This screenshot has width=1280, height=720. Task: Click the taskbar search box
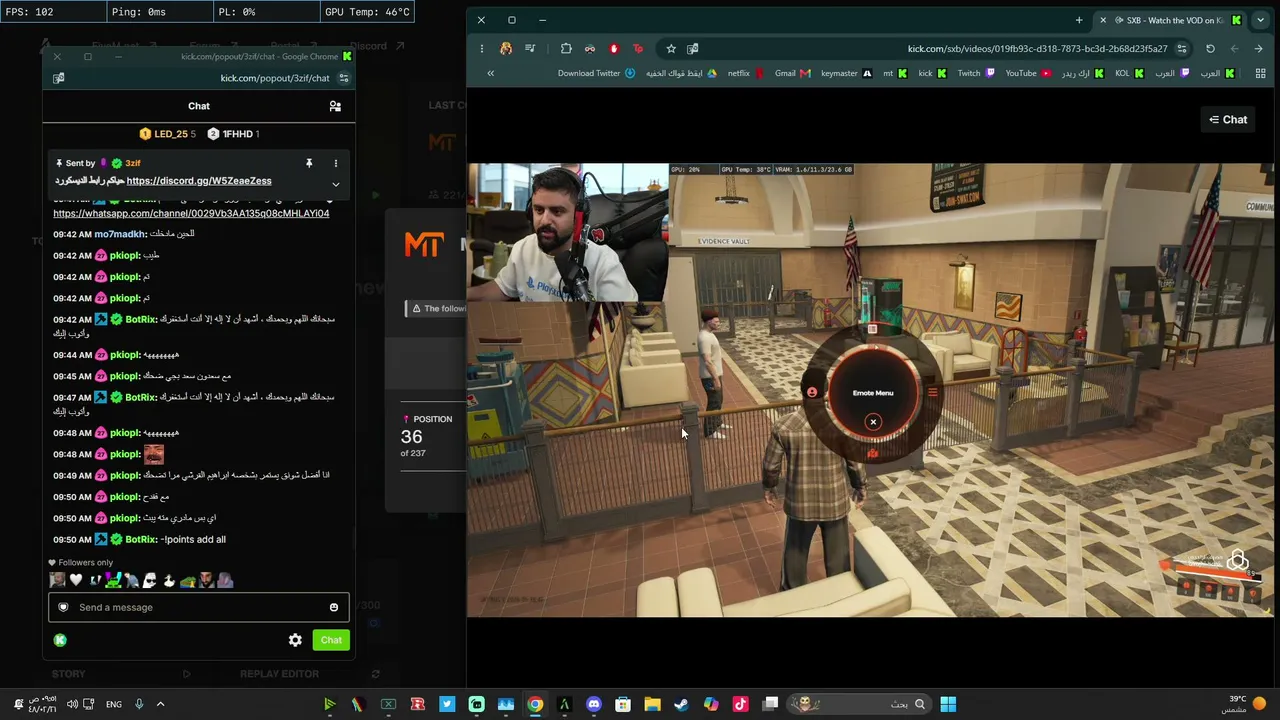[x=859, y=704]
